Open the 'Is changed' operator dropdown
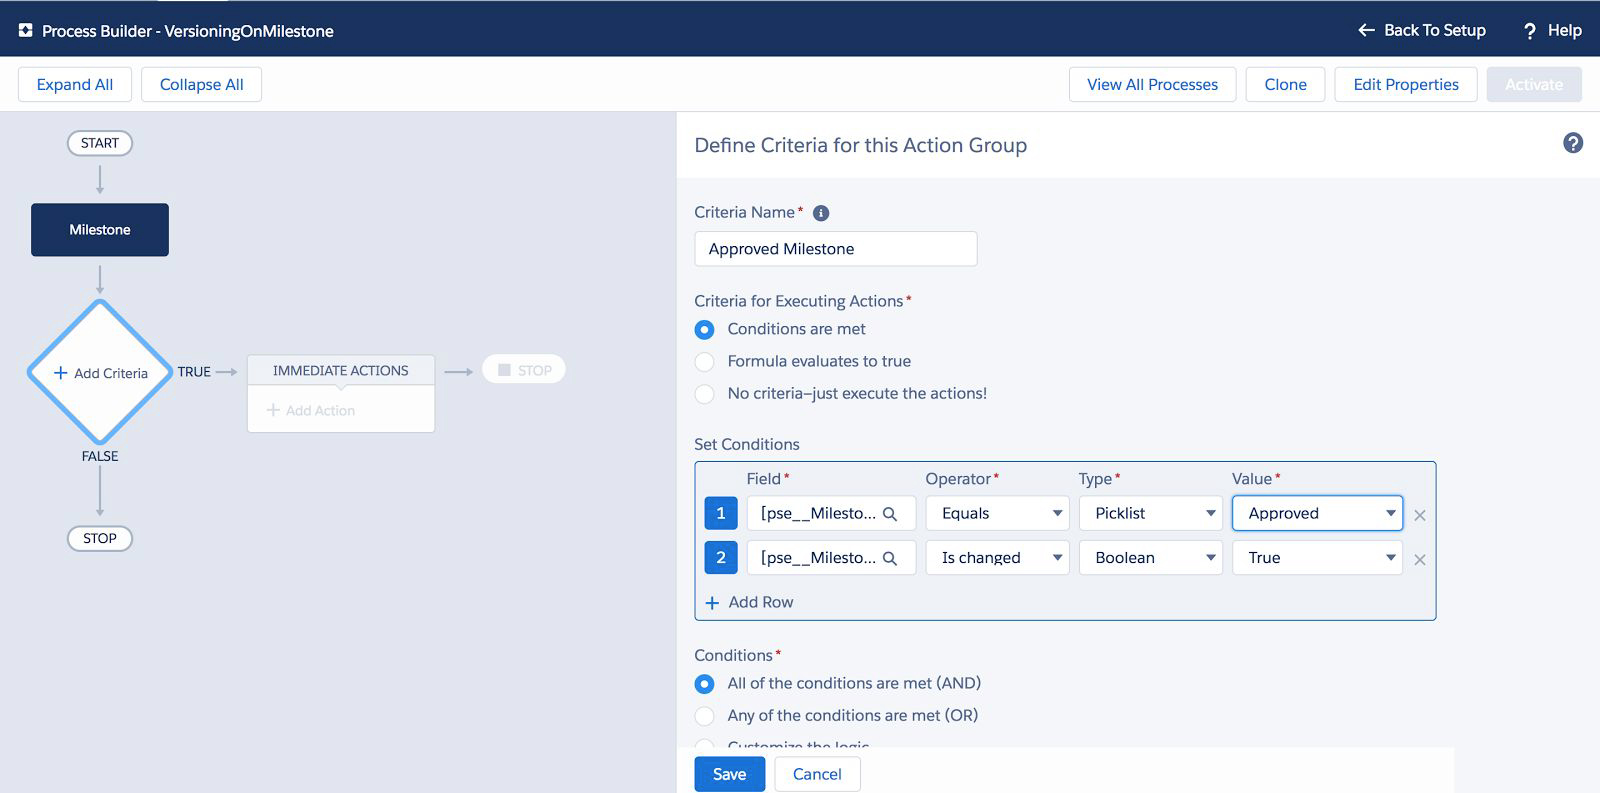This screenshot has height=793, width=1600. (x=997, y=557)
